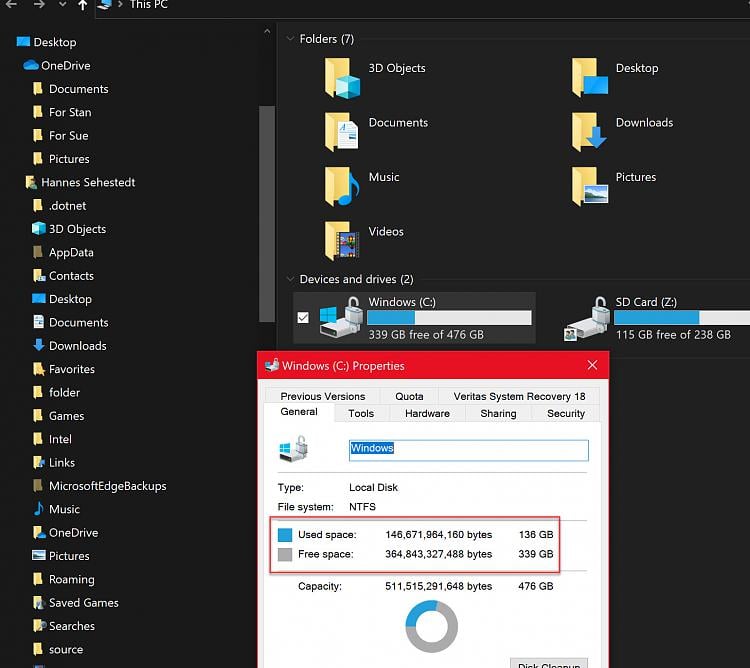This screenshot has width=750, height=668.
Task: Click the Searches folder icon in sidebar
Action: pos(39,625)
